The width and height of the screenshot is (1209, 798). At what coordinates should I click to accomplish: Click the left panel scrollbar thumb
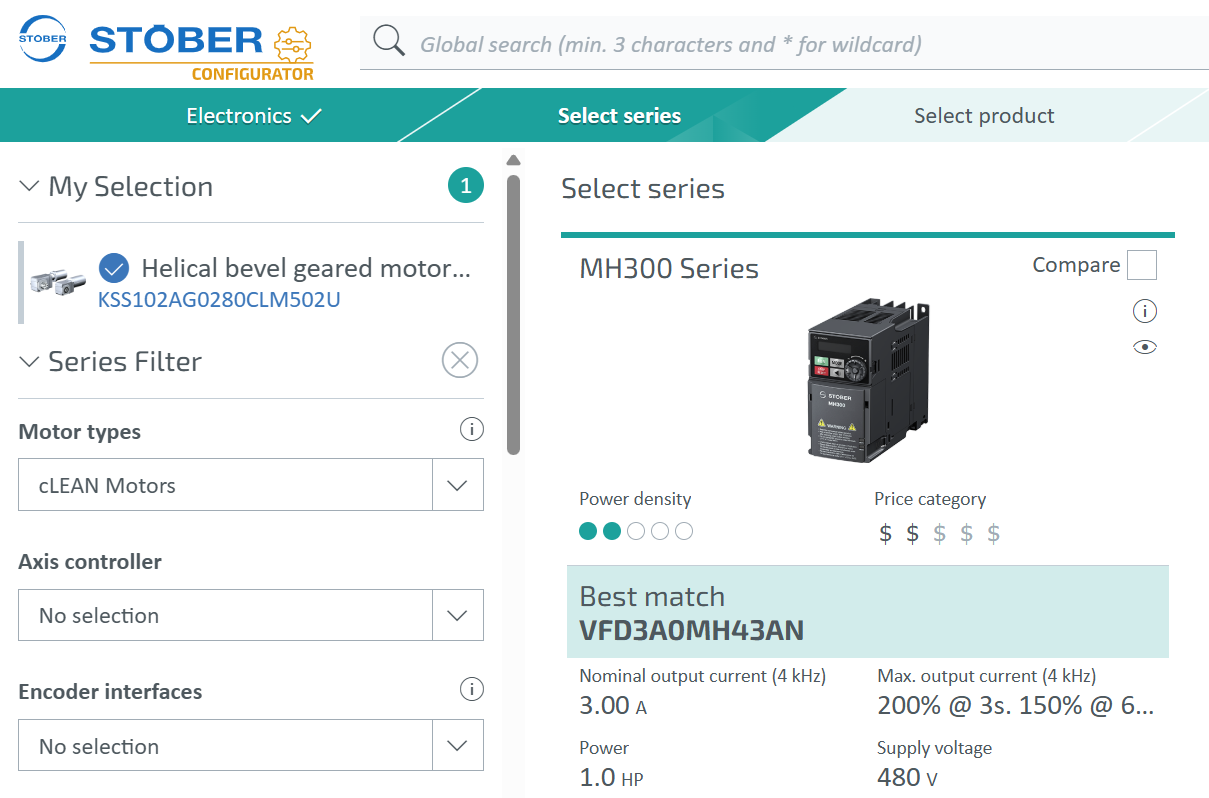click(x=513, y=315)
